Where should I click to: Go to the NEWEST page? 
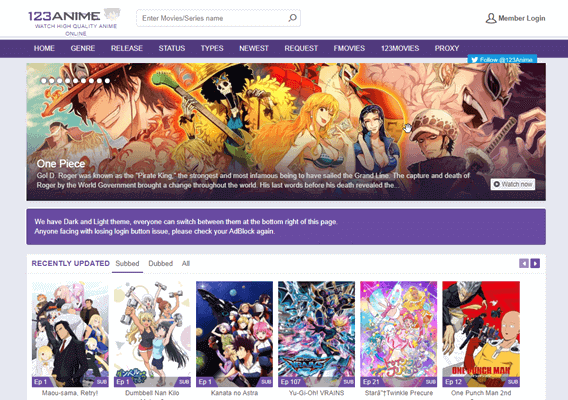(x=254, y=48)
